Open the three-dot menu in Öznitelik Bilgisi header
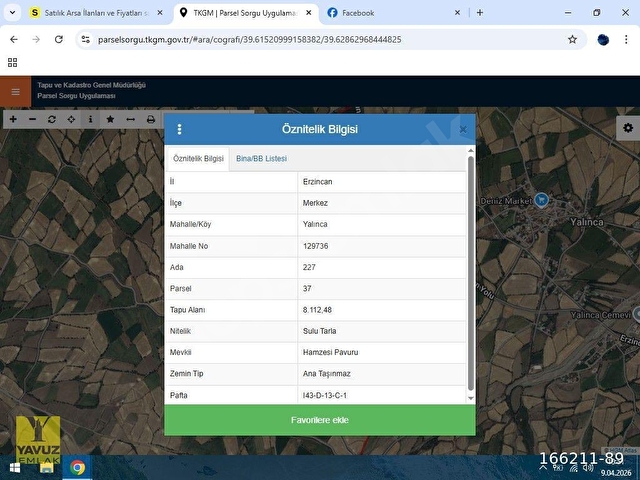This screenshot has width=640, height=480. (x=179, y=129)
